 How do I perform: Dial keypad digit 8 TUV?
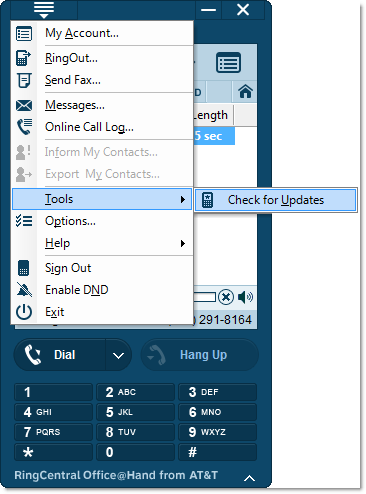(x=135, y=432)
